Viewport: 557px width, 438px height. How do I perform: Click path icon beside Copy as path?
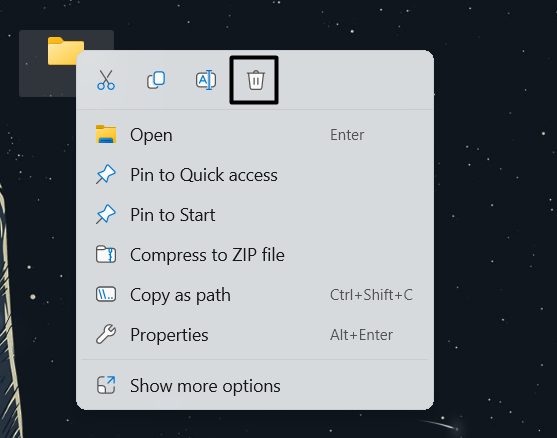(x=106, y=294)
